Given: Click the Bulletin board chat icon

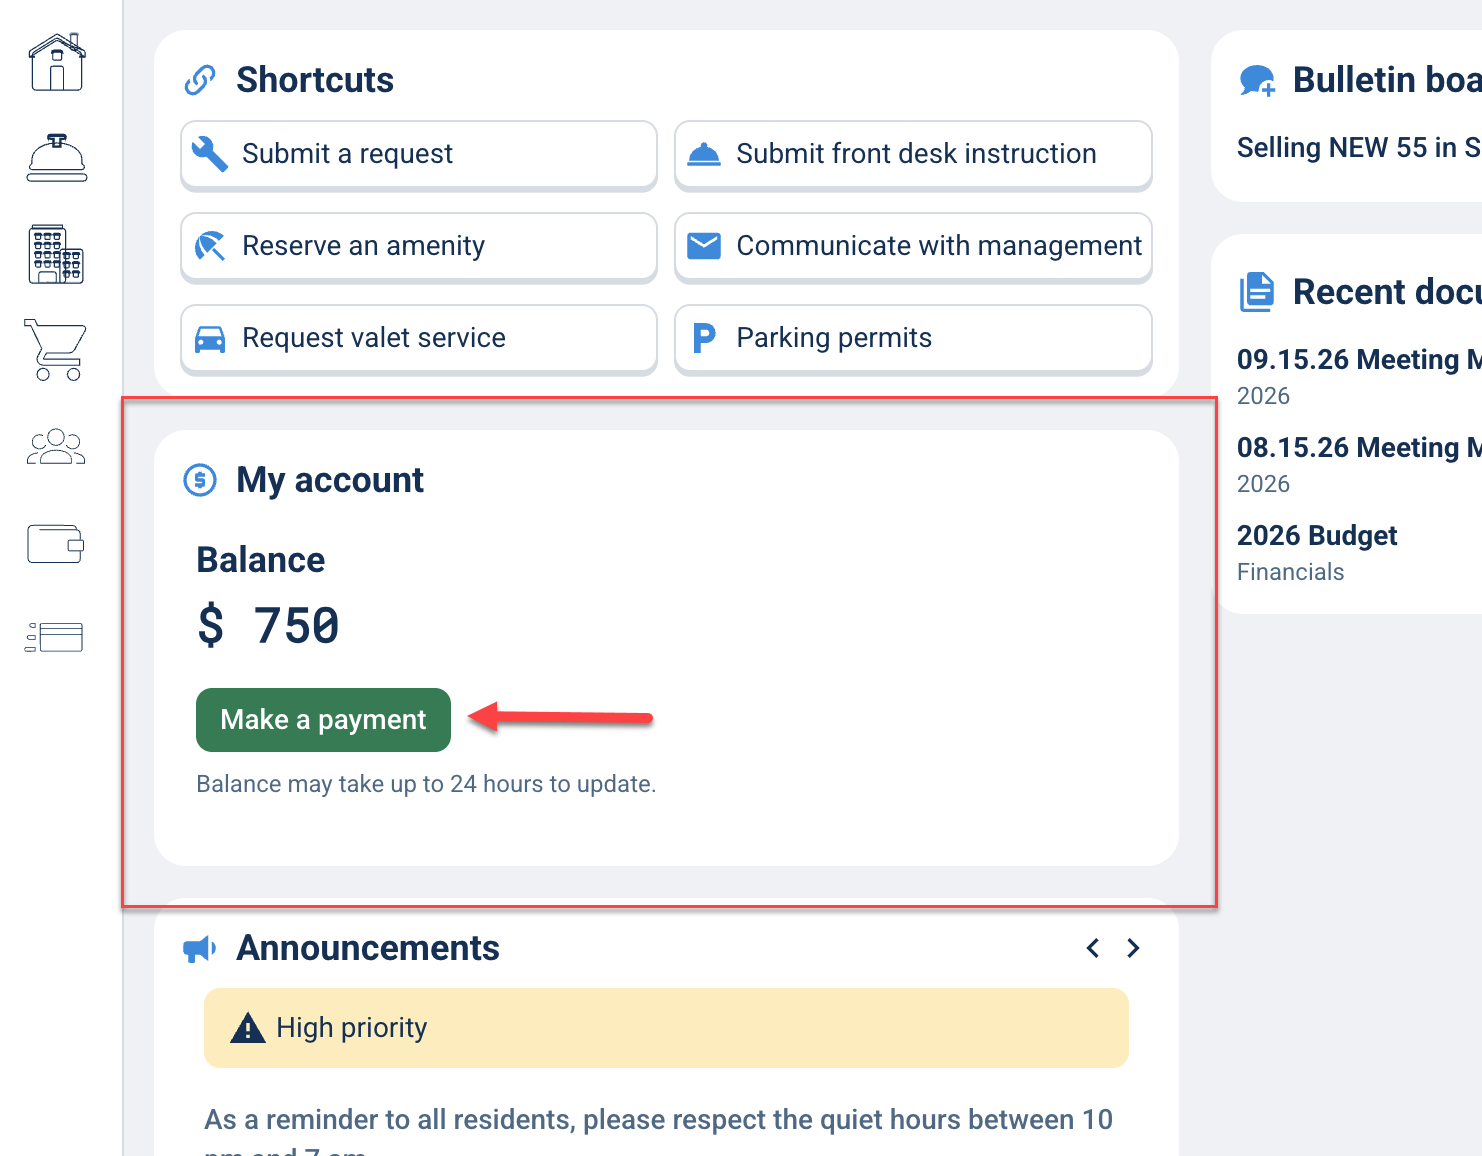Looking at the screenshot, I should [1257, 80].
